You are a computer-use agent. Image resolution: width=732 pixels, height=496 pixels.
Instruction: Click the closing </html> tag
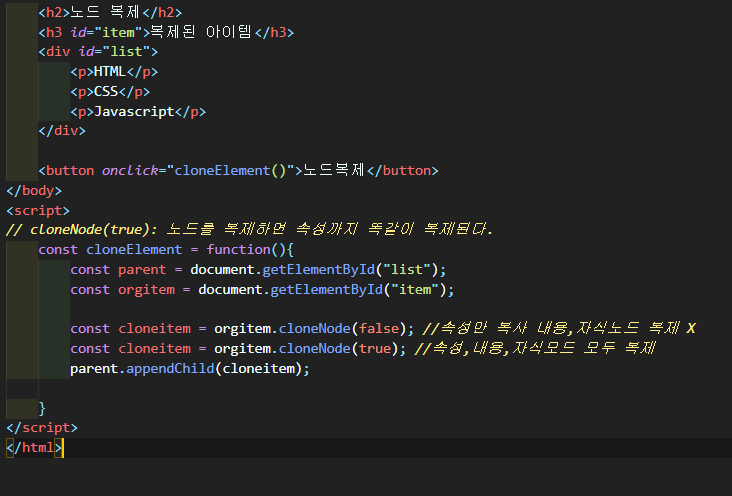pyautogui.click(x=34, y=447)
